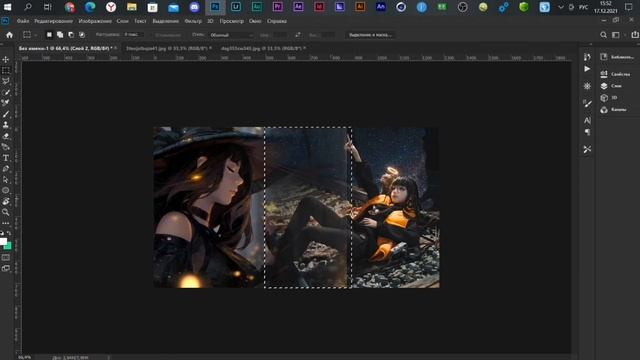
Task: Open the 3D panel in right dock
Action: tap(609, 98)
